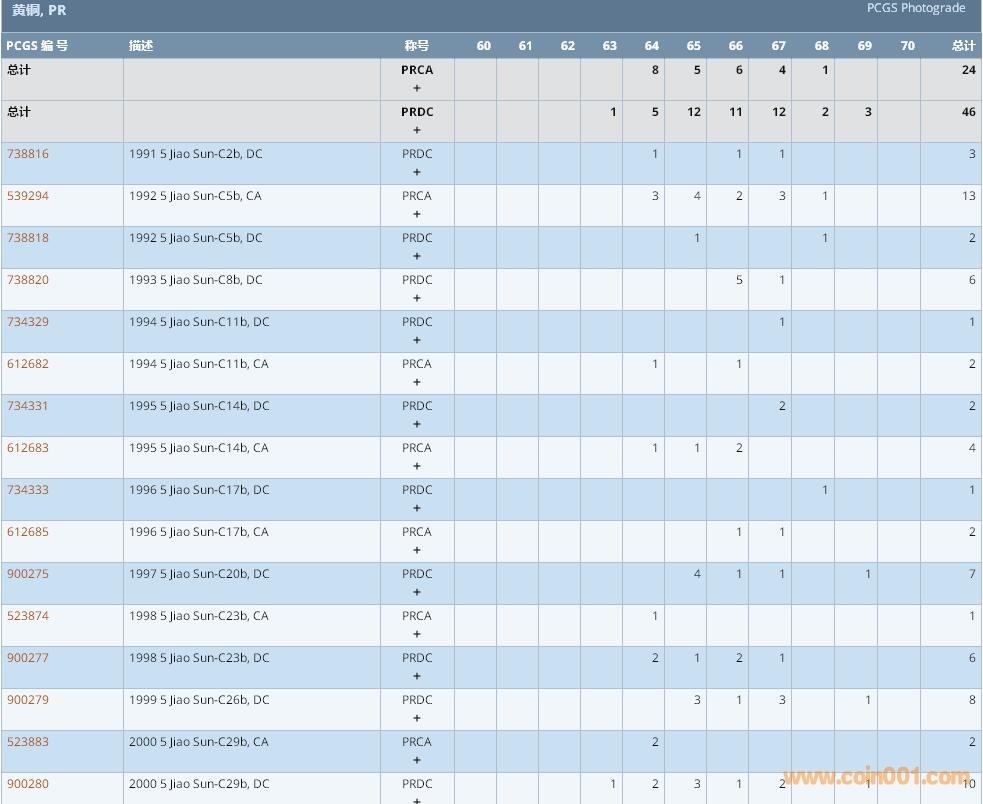983x804 pixels.
Task: Click the 称号 column header
Action: click(417, 46)
